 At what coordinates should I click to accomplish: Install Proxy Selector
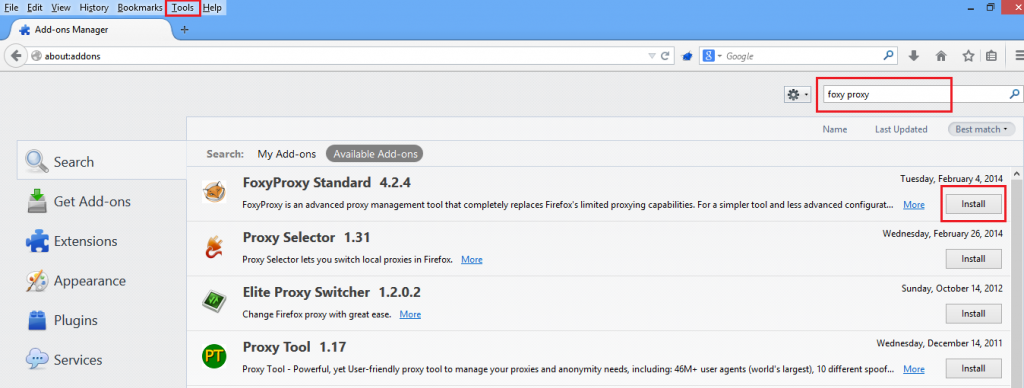[x=973, y=259]
